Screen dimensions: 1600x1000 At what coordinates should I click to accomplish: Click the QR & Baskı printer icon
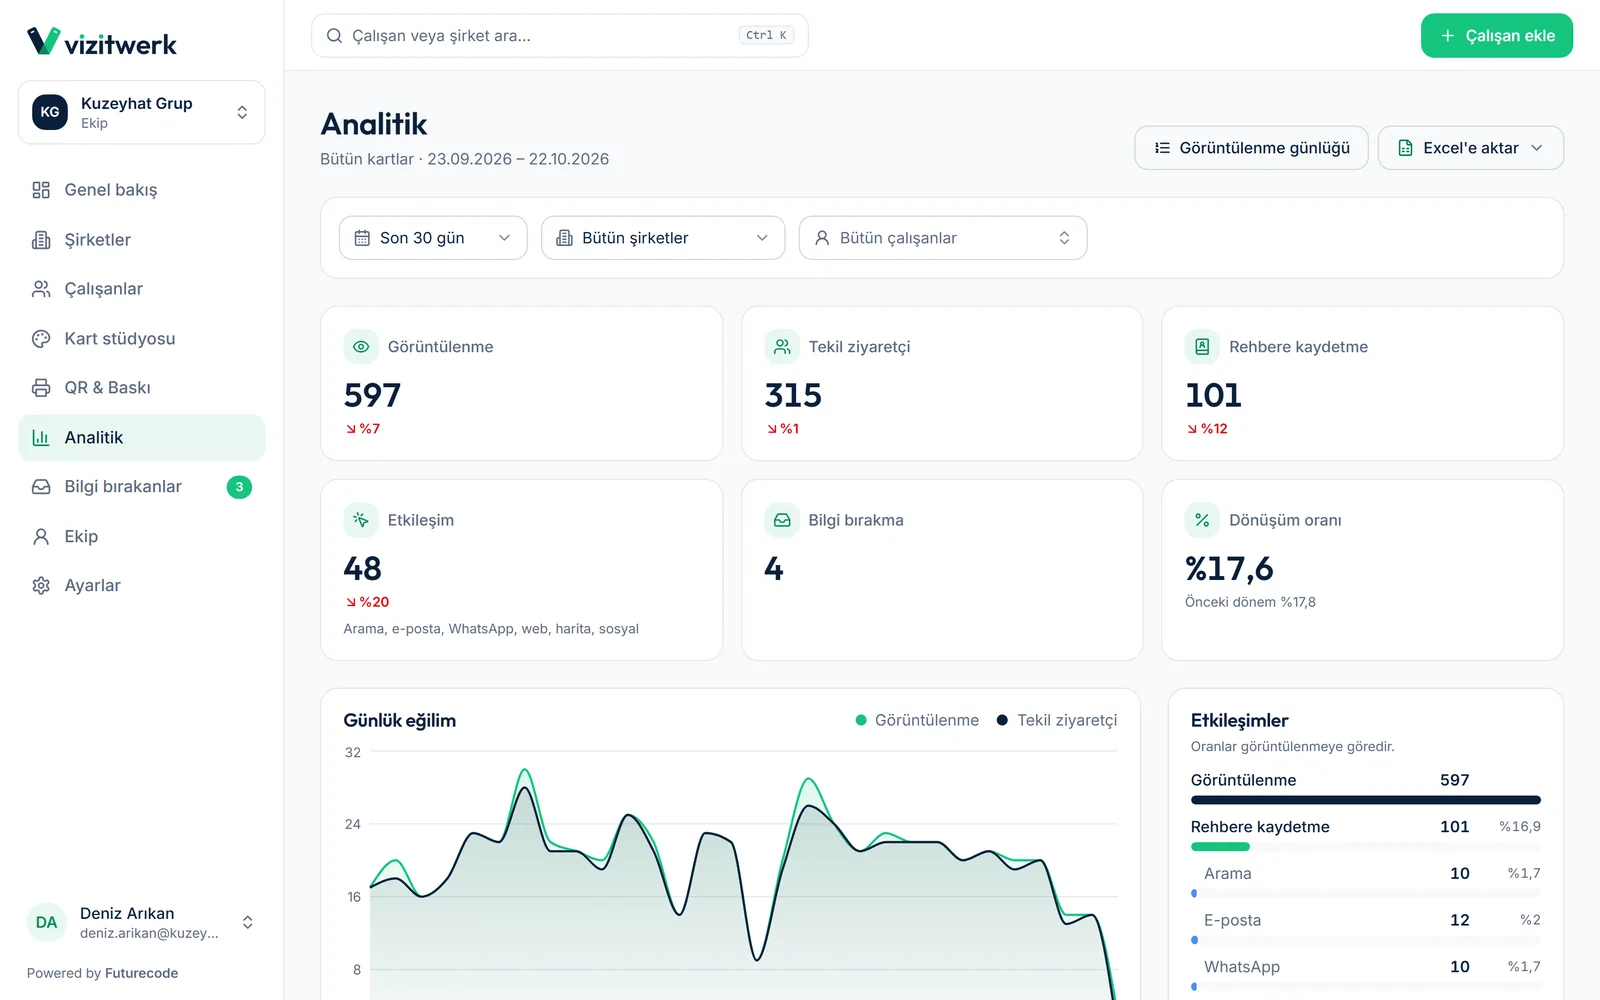41,388
